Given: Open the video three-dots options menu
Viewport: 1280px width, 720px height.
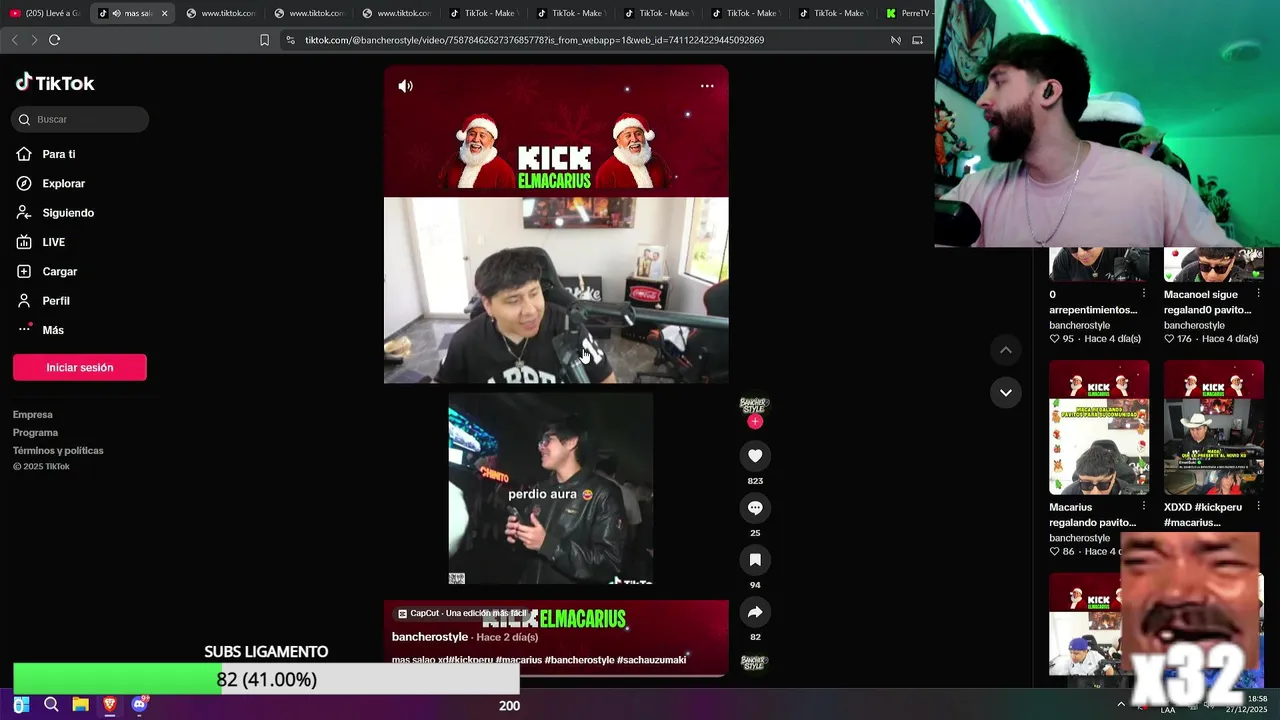Looking at the screenshot, I should click(707, 86).
